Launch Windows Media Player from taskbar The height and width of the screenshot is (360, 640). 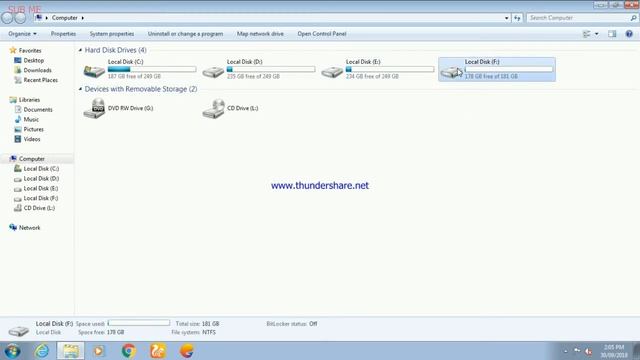pyautogui.click(x=98, y=351)
